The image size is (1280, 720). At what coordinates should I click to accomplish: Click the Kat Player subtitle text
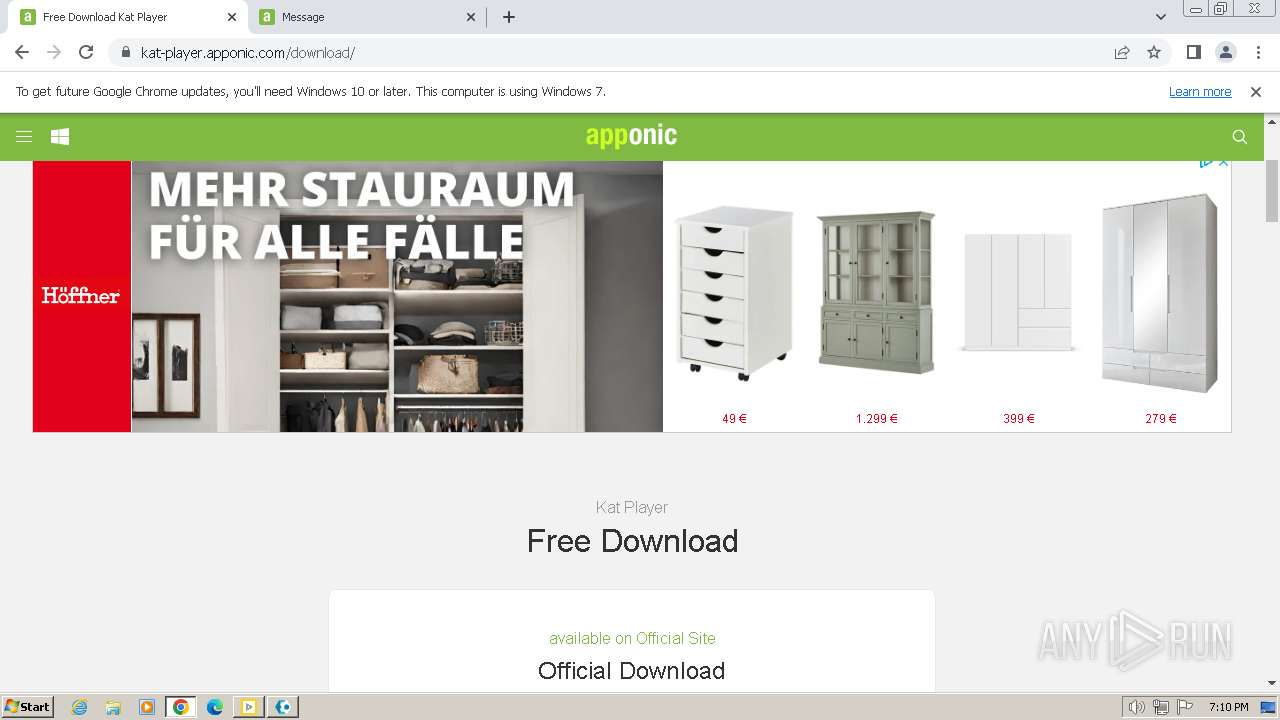click(x=632, y=507)
